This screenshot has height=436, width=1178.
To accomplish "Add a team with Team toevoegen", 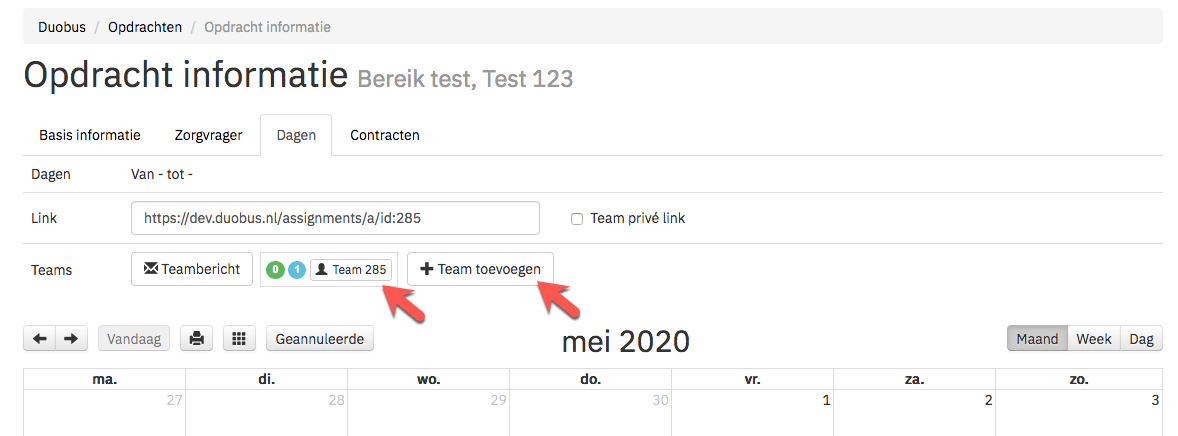I will [480, 269].
